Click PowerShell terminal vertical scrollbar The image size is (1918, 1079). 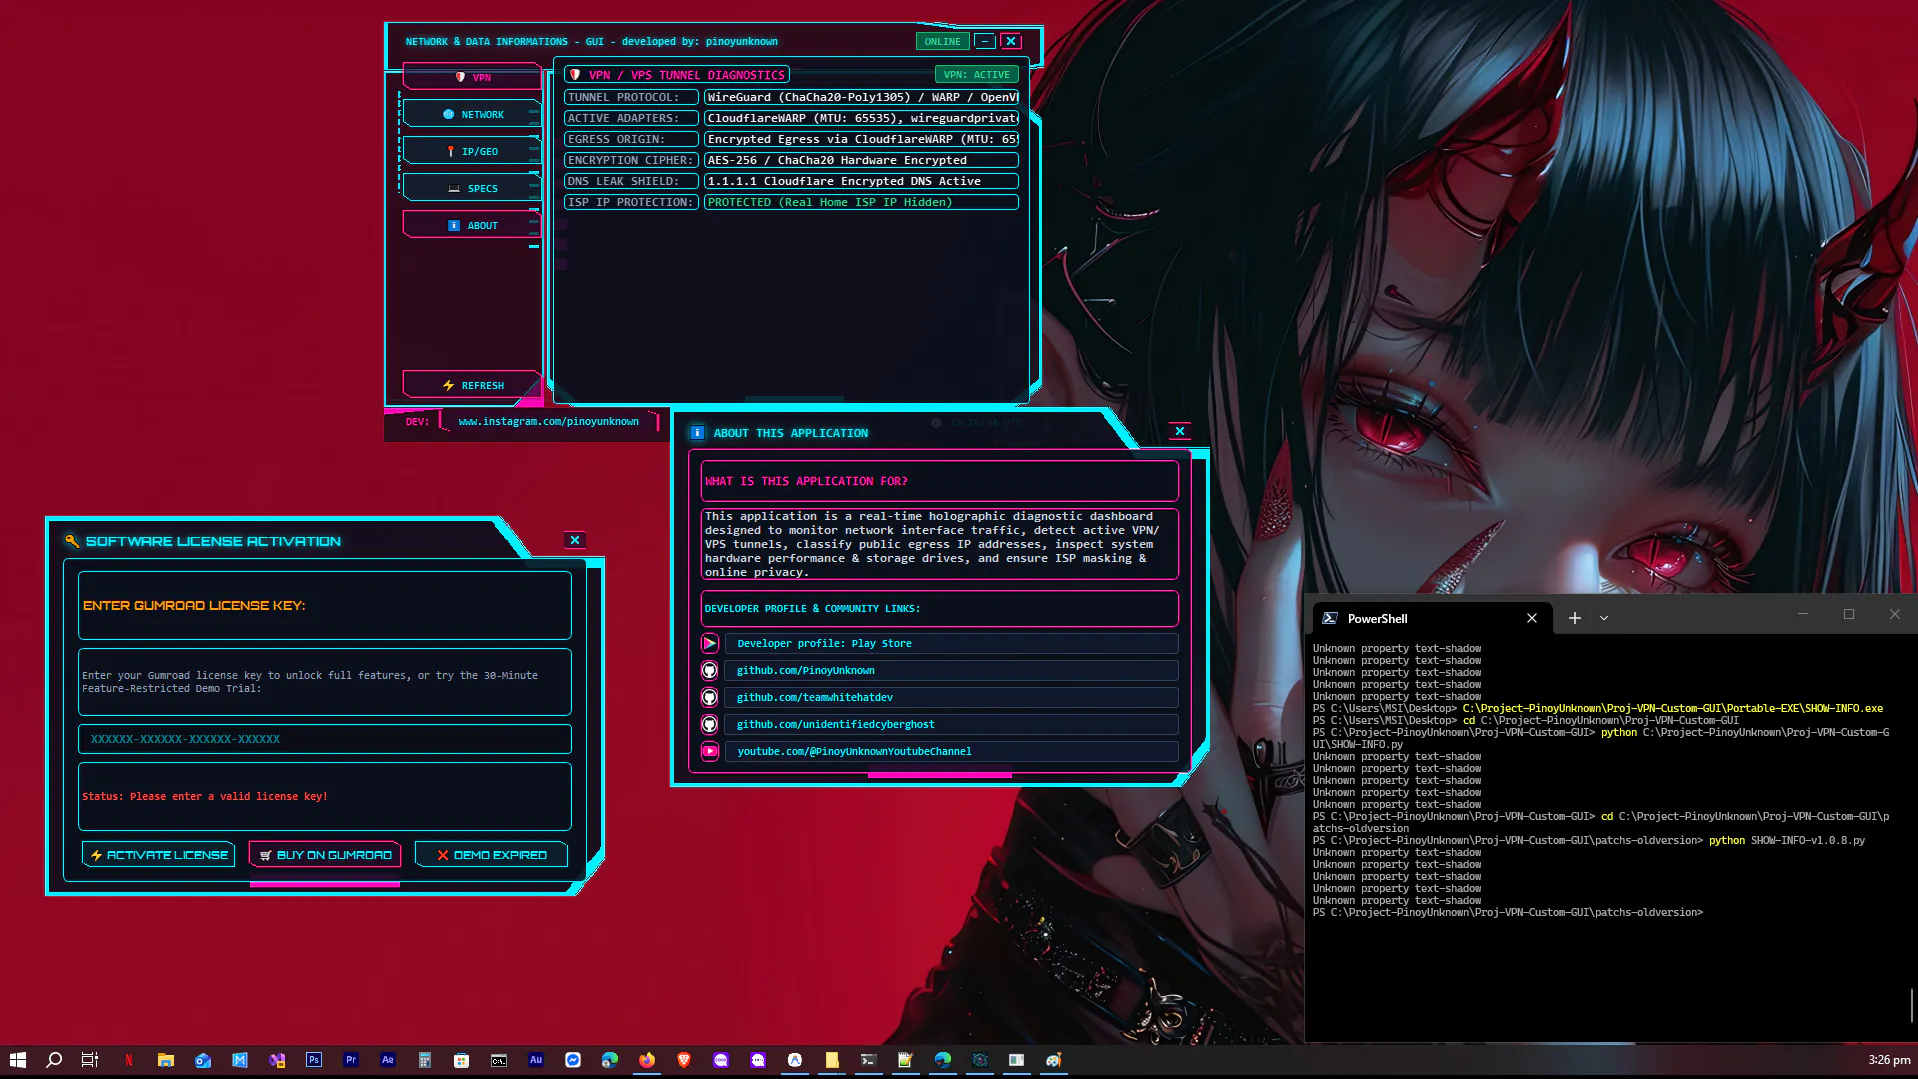[1912, 1005]
